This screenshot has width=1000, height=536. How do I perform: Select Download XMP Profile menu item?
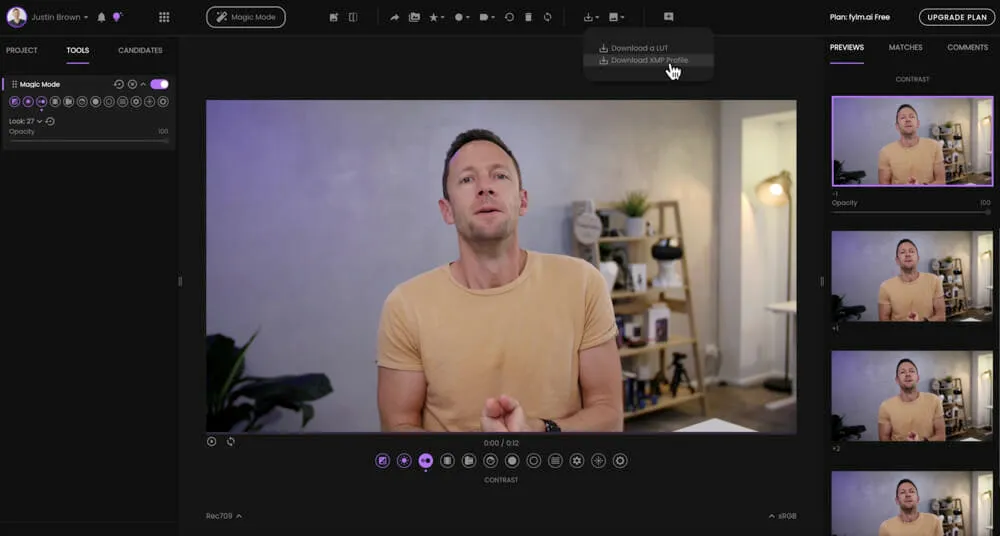(648, 60)
